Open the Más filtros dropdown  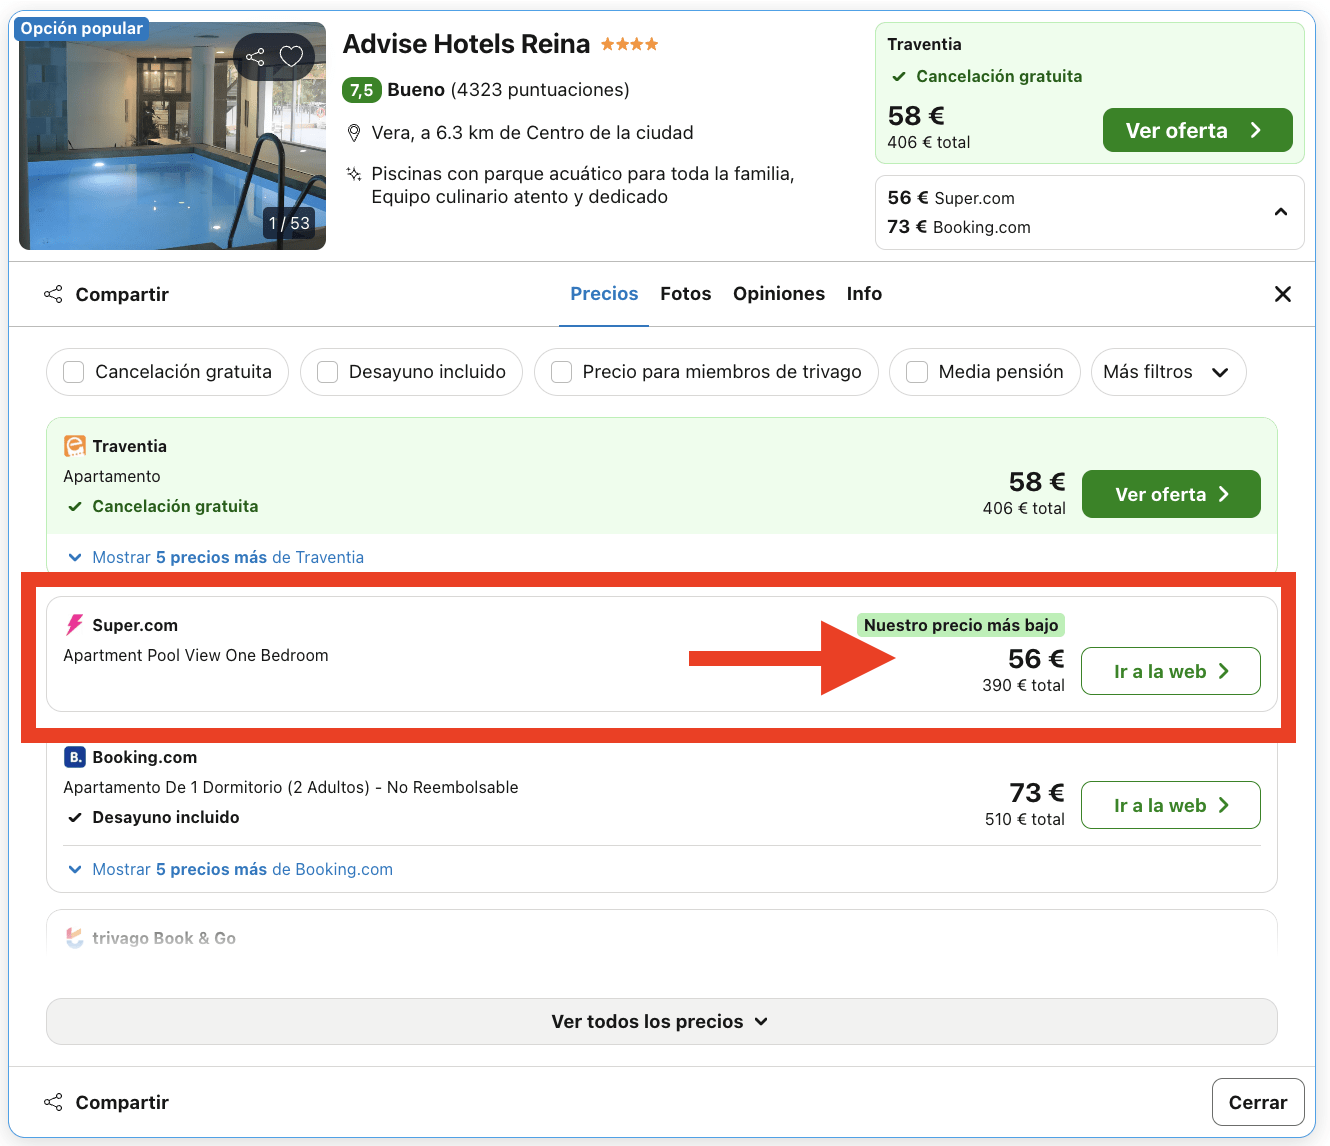(1168, 371)
